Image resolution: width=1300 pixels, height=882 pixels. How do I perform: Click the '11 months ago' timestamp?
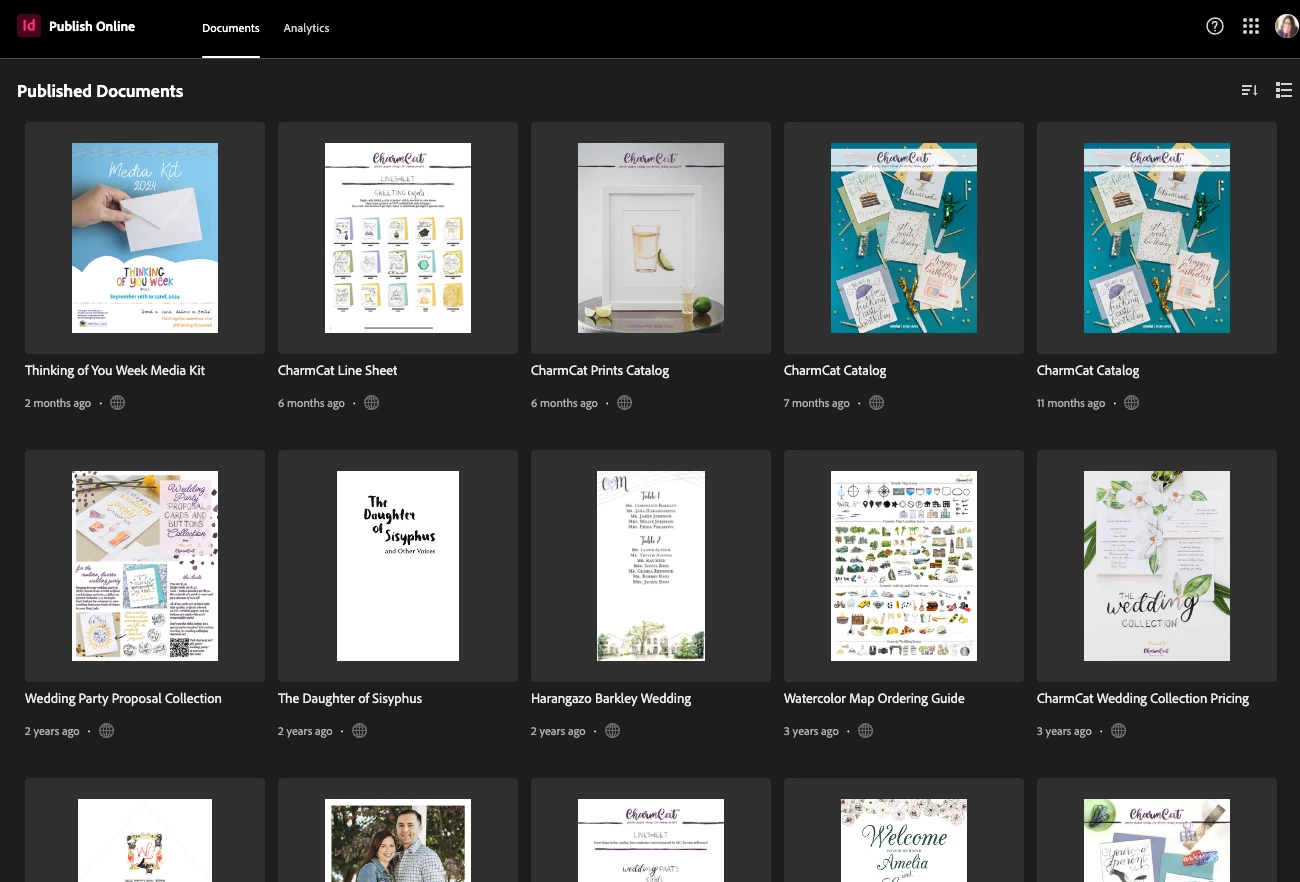1071,403
